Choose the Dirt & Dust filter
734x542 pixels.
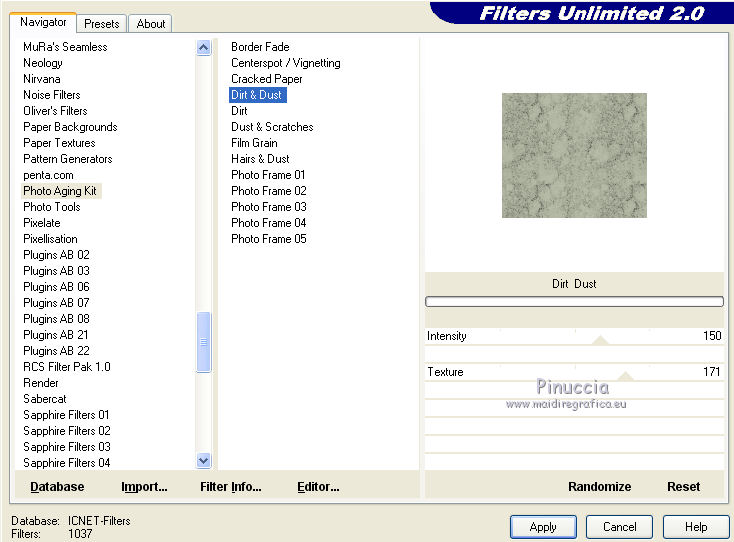[x=257, y=95]
